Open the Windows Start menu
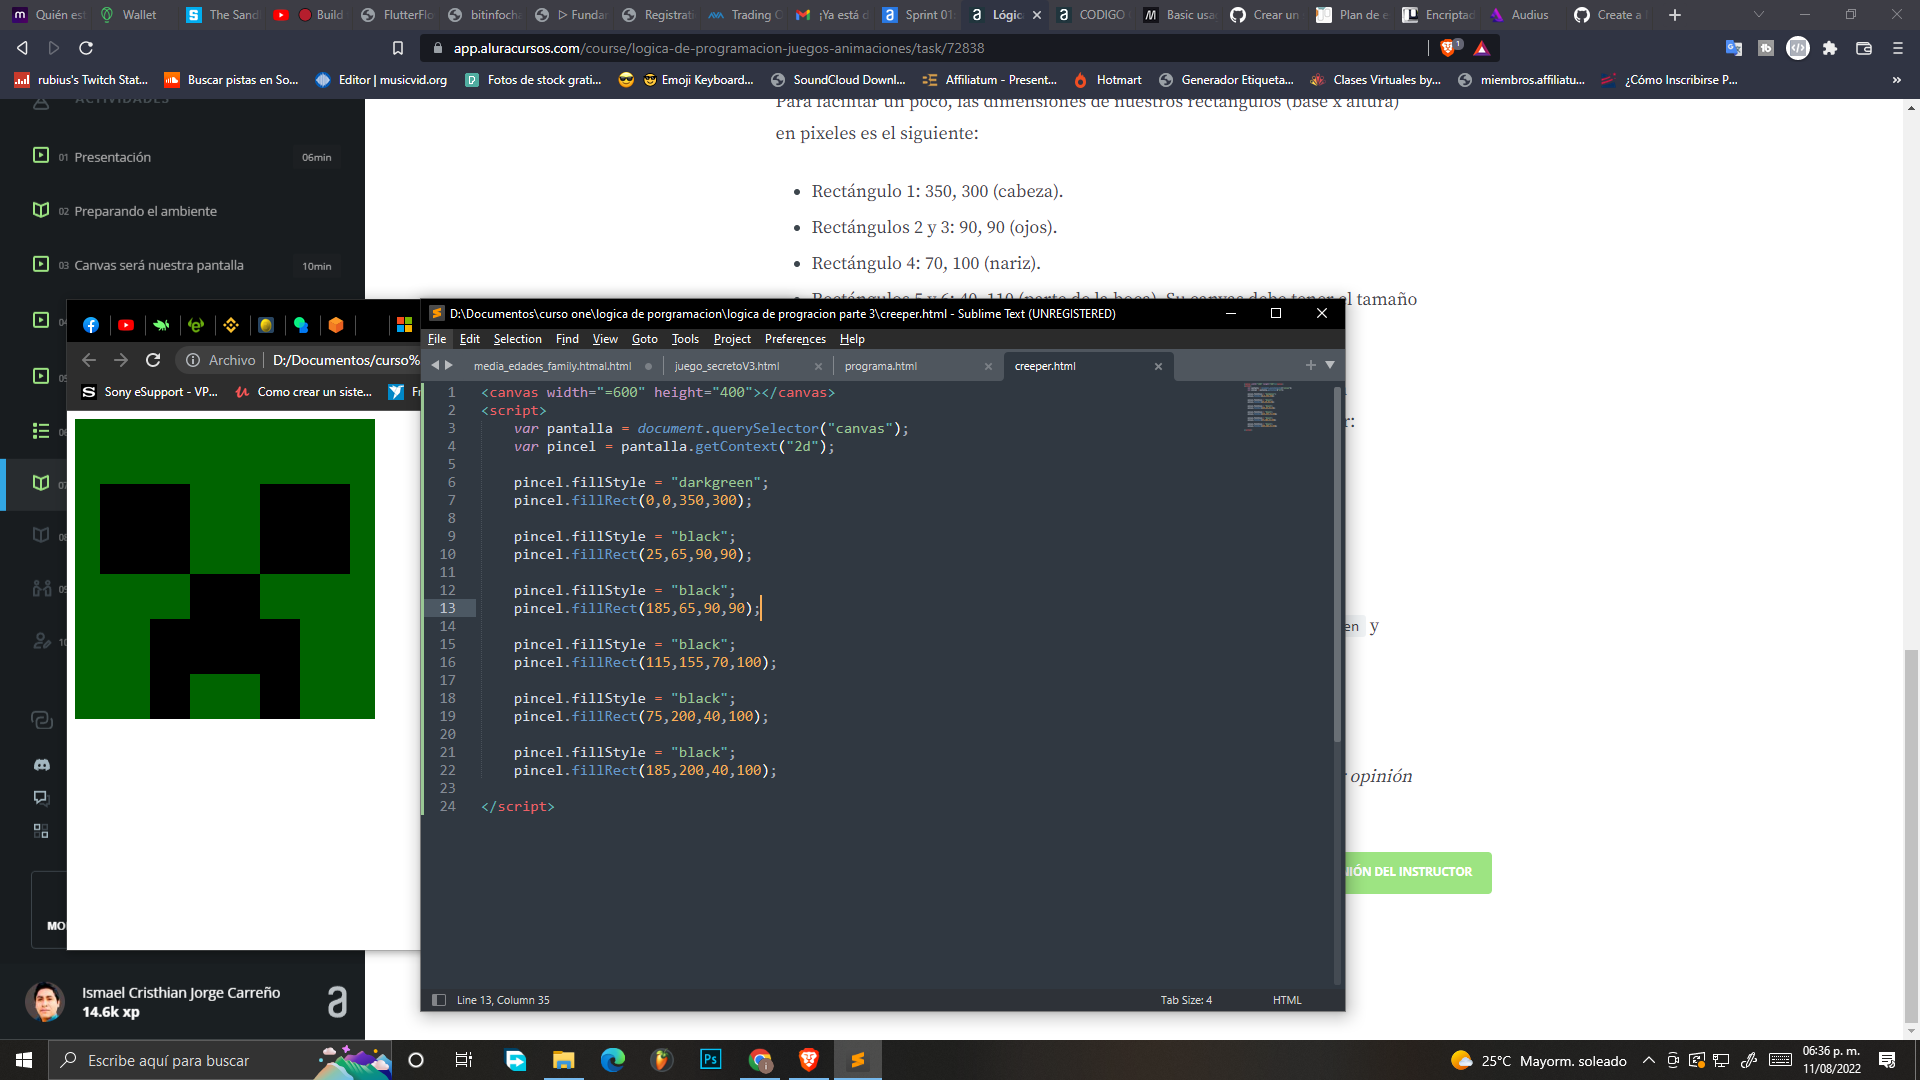1920x1080 pixels. point(24,1060)
